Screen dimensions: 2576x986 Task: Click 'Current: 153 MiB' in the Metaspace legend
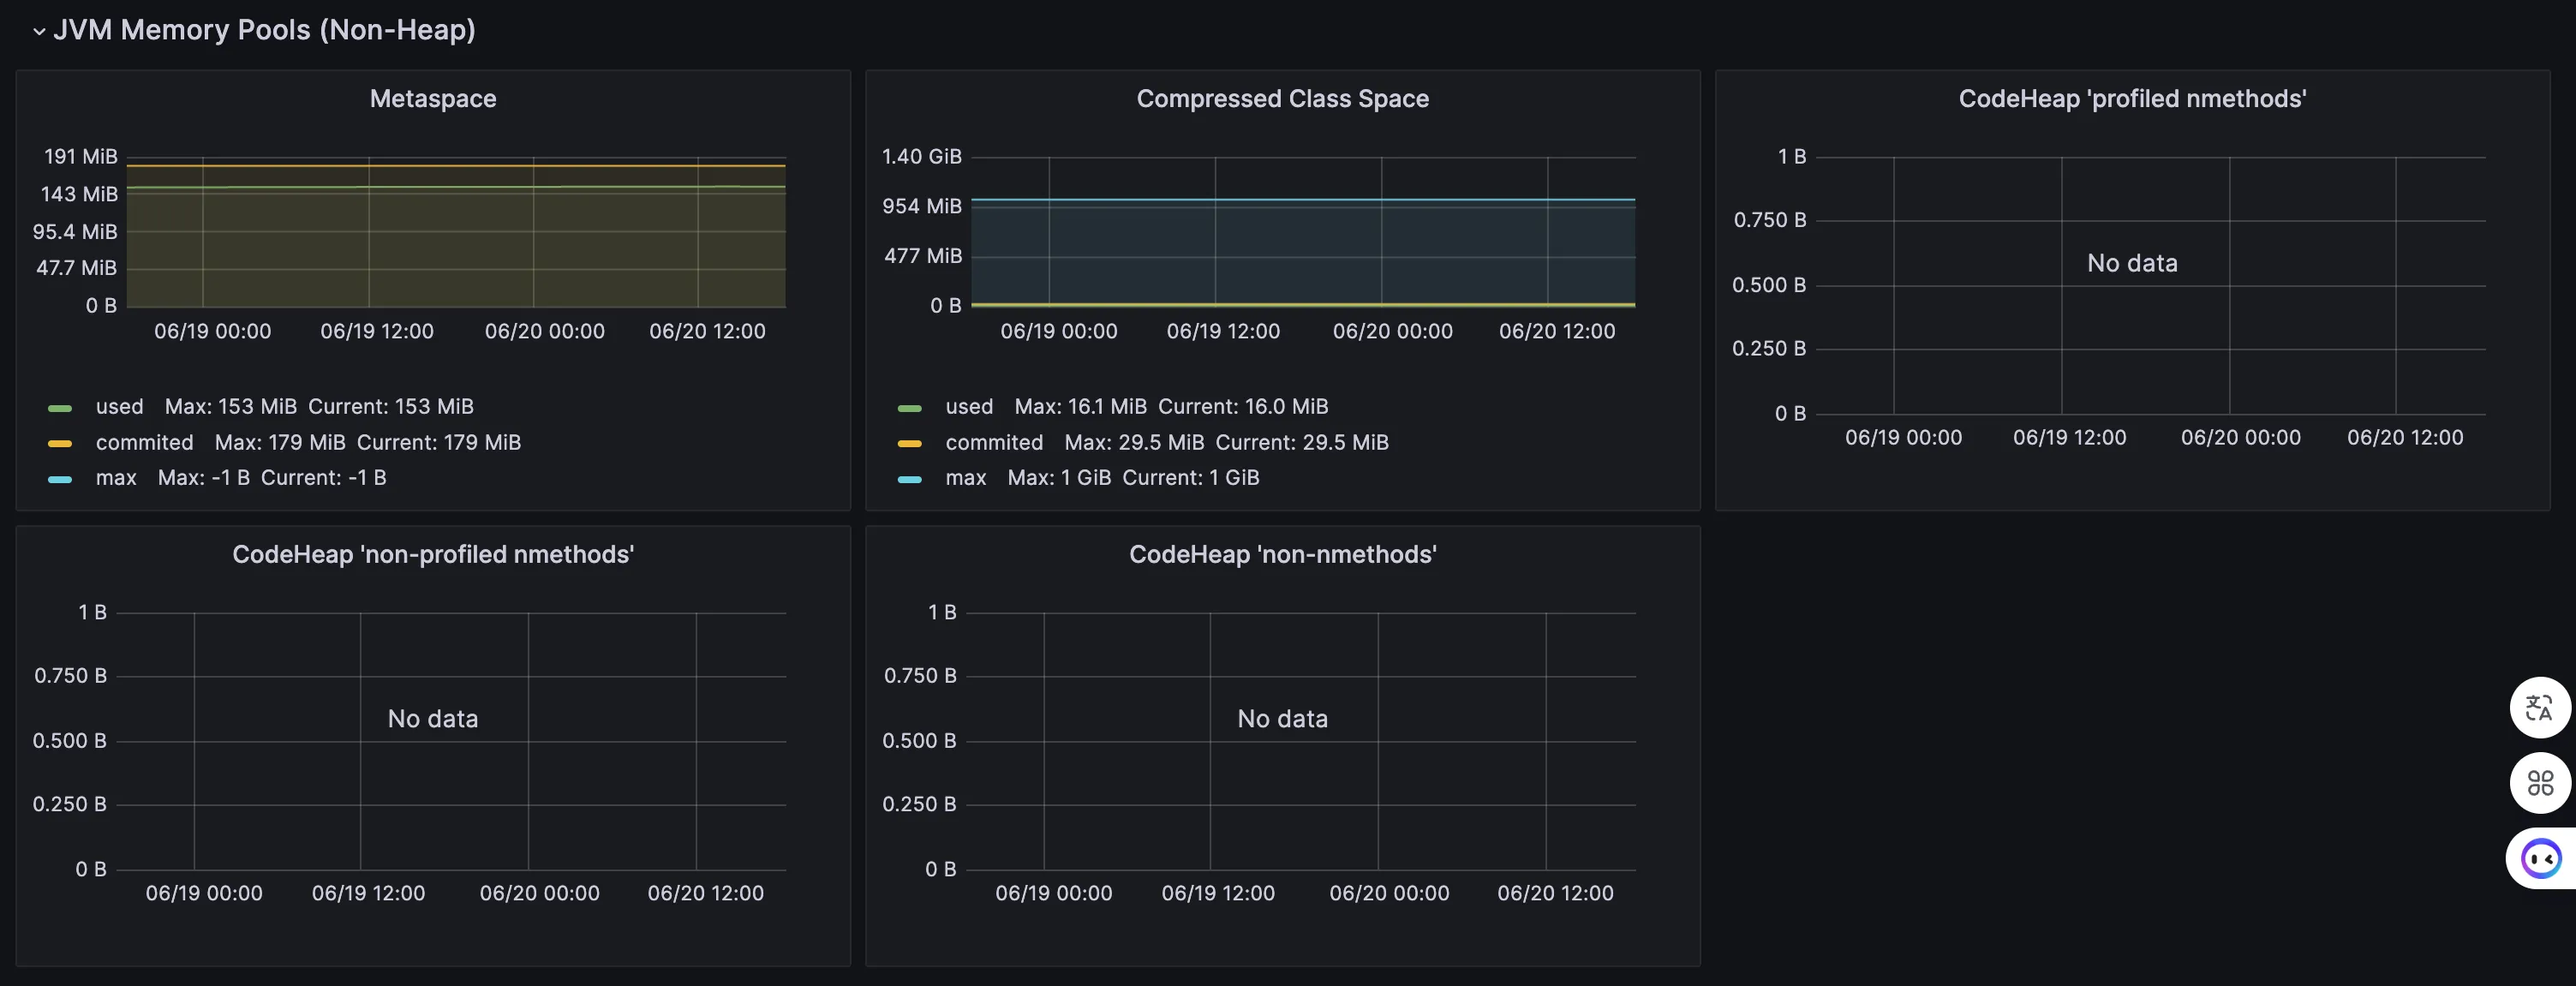pos(391,406)
